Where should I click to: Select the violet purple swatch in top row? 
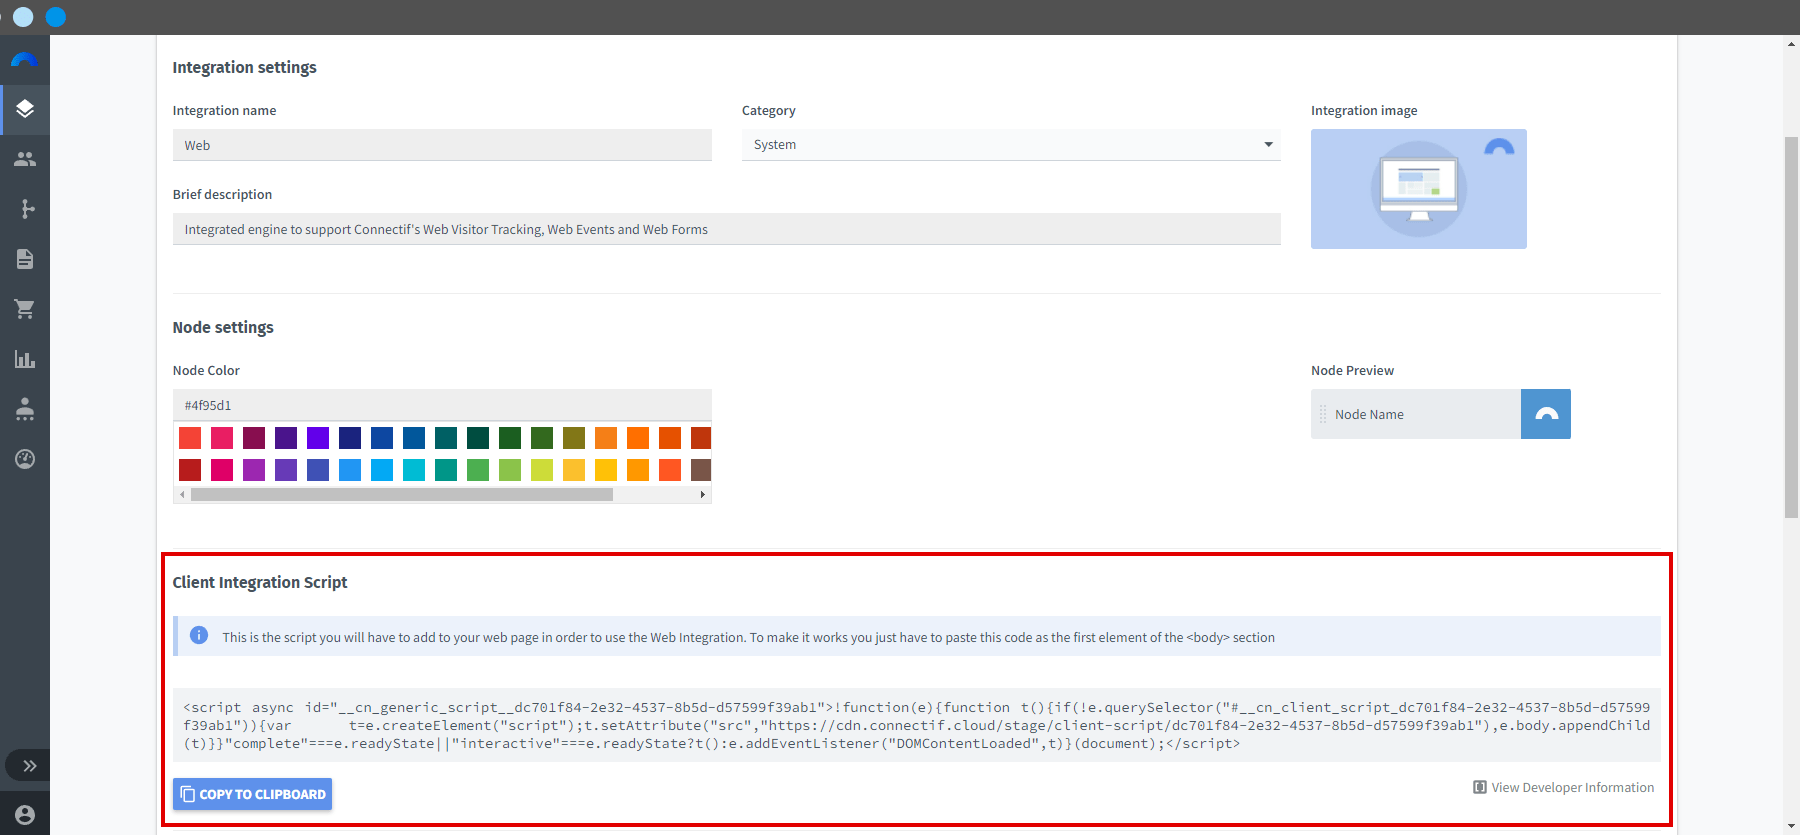[x=318, y=438]
